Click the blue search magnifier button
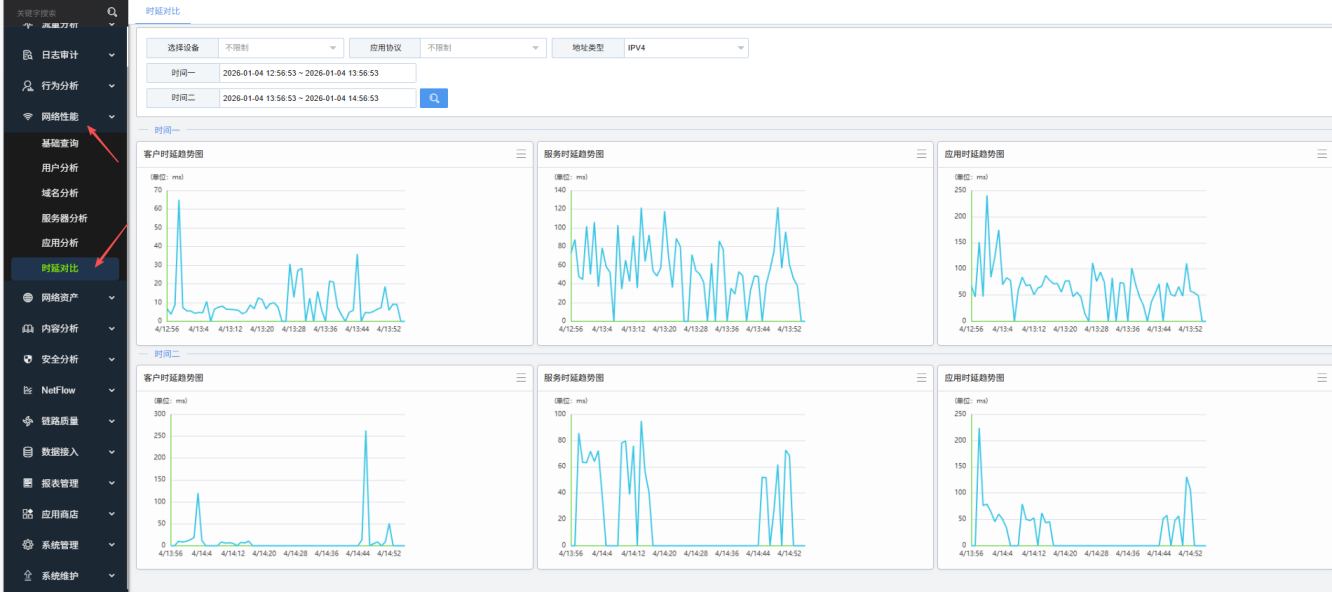The height and width of the screenshot is (592, 1332). click(x=433, y=98)
